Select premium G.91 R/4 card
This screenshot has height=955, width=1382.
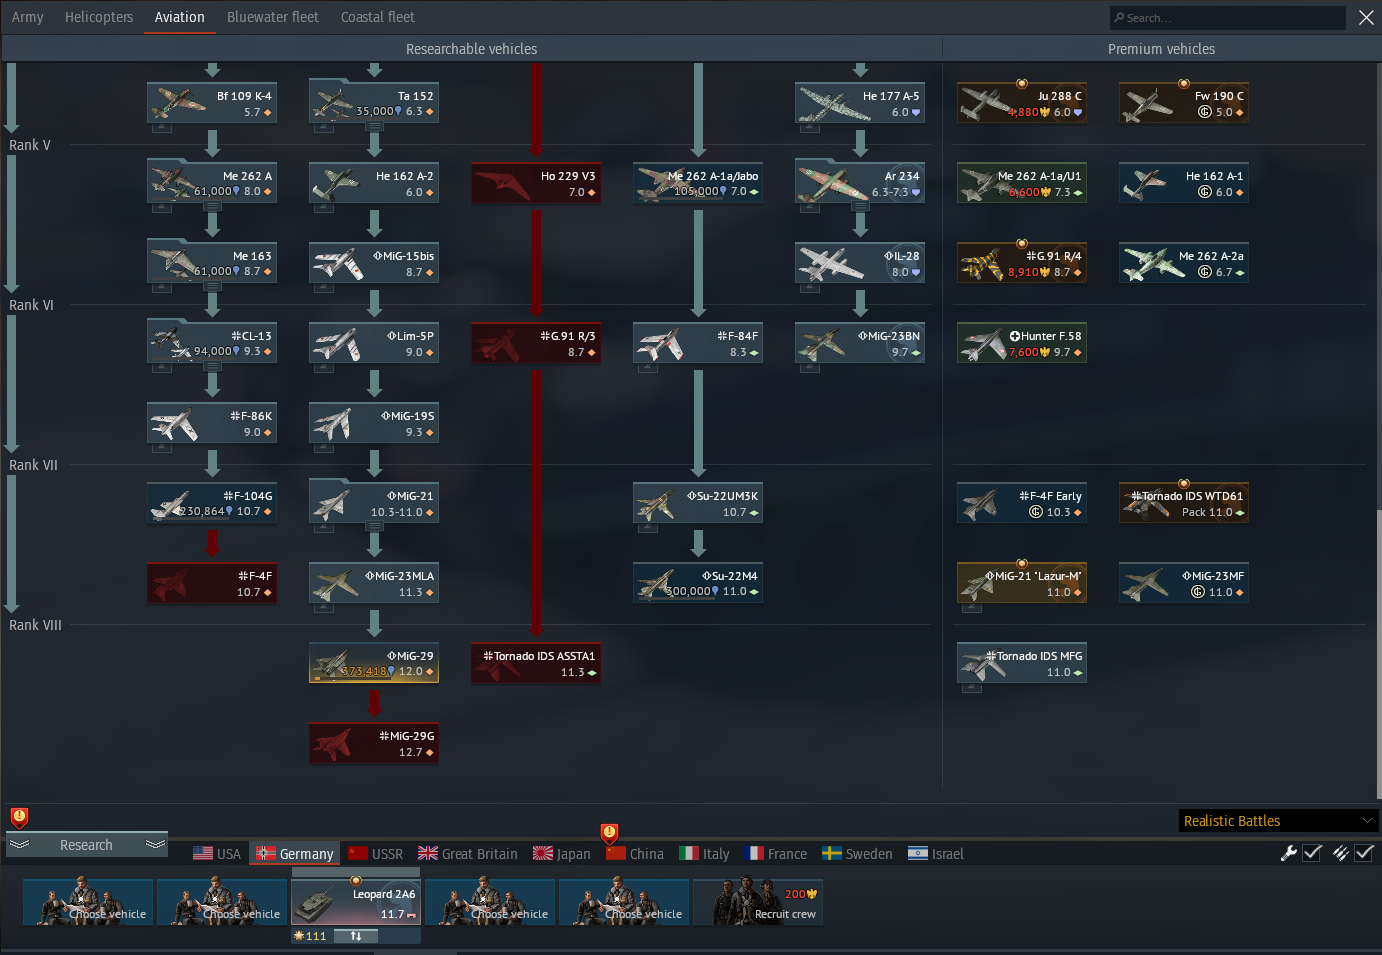pyautogui.click(x=1022, y=263)
